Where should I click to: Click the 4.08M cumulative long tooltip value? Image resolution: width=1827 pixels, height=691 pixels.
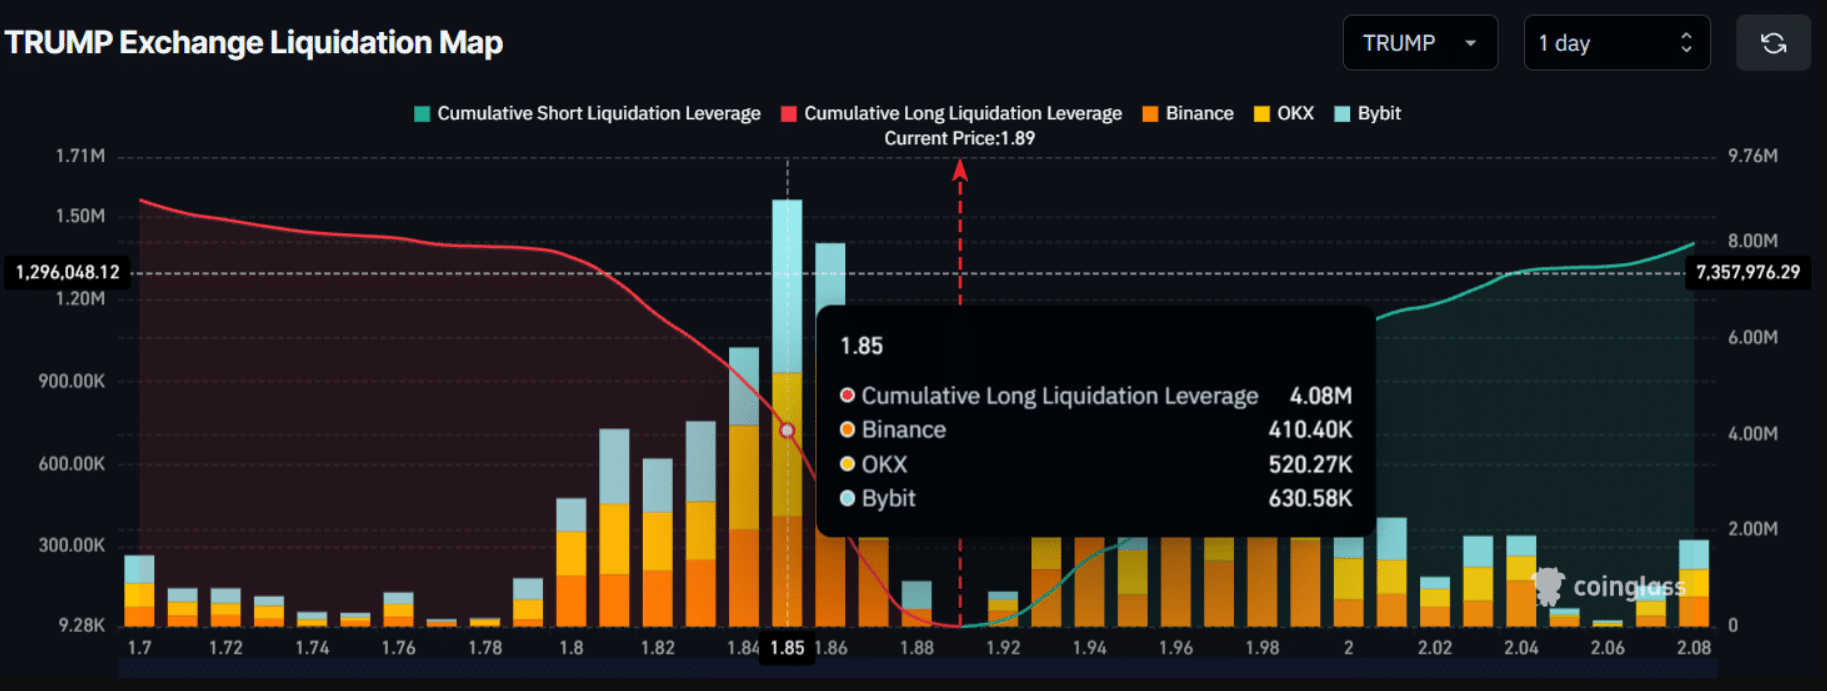click(1321, 396)
